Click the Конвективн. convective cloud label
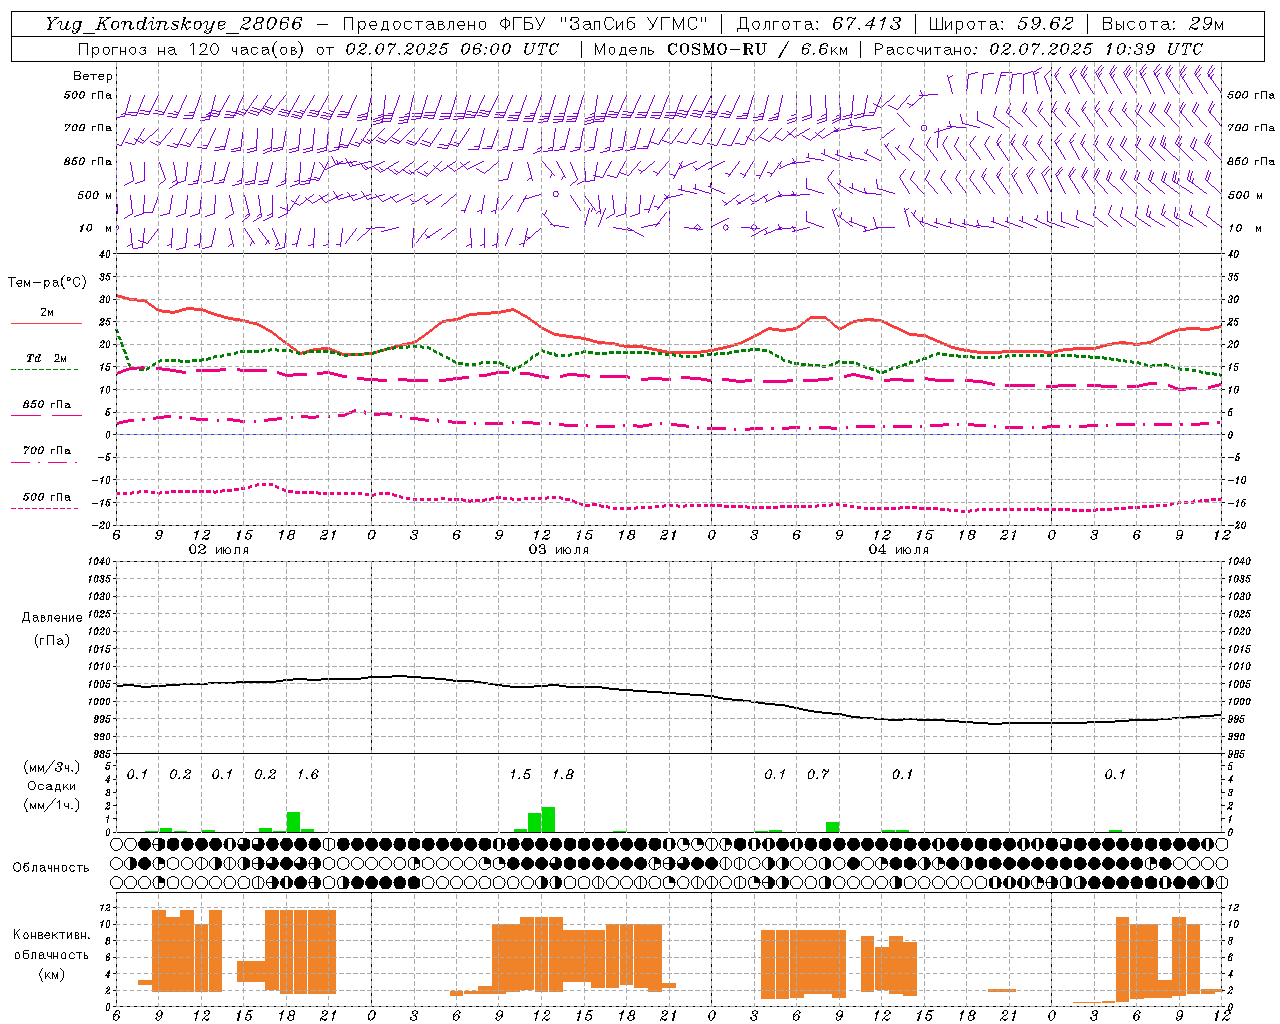This screenshot has height=1024, width=1280. pos(51,935)
